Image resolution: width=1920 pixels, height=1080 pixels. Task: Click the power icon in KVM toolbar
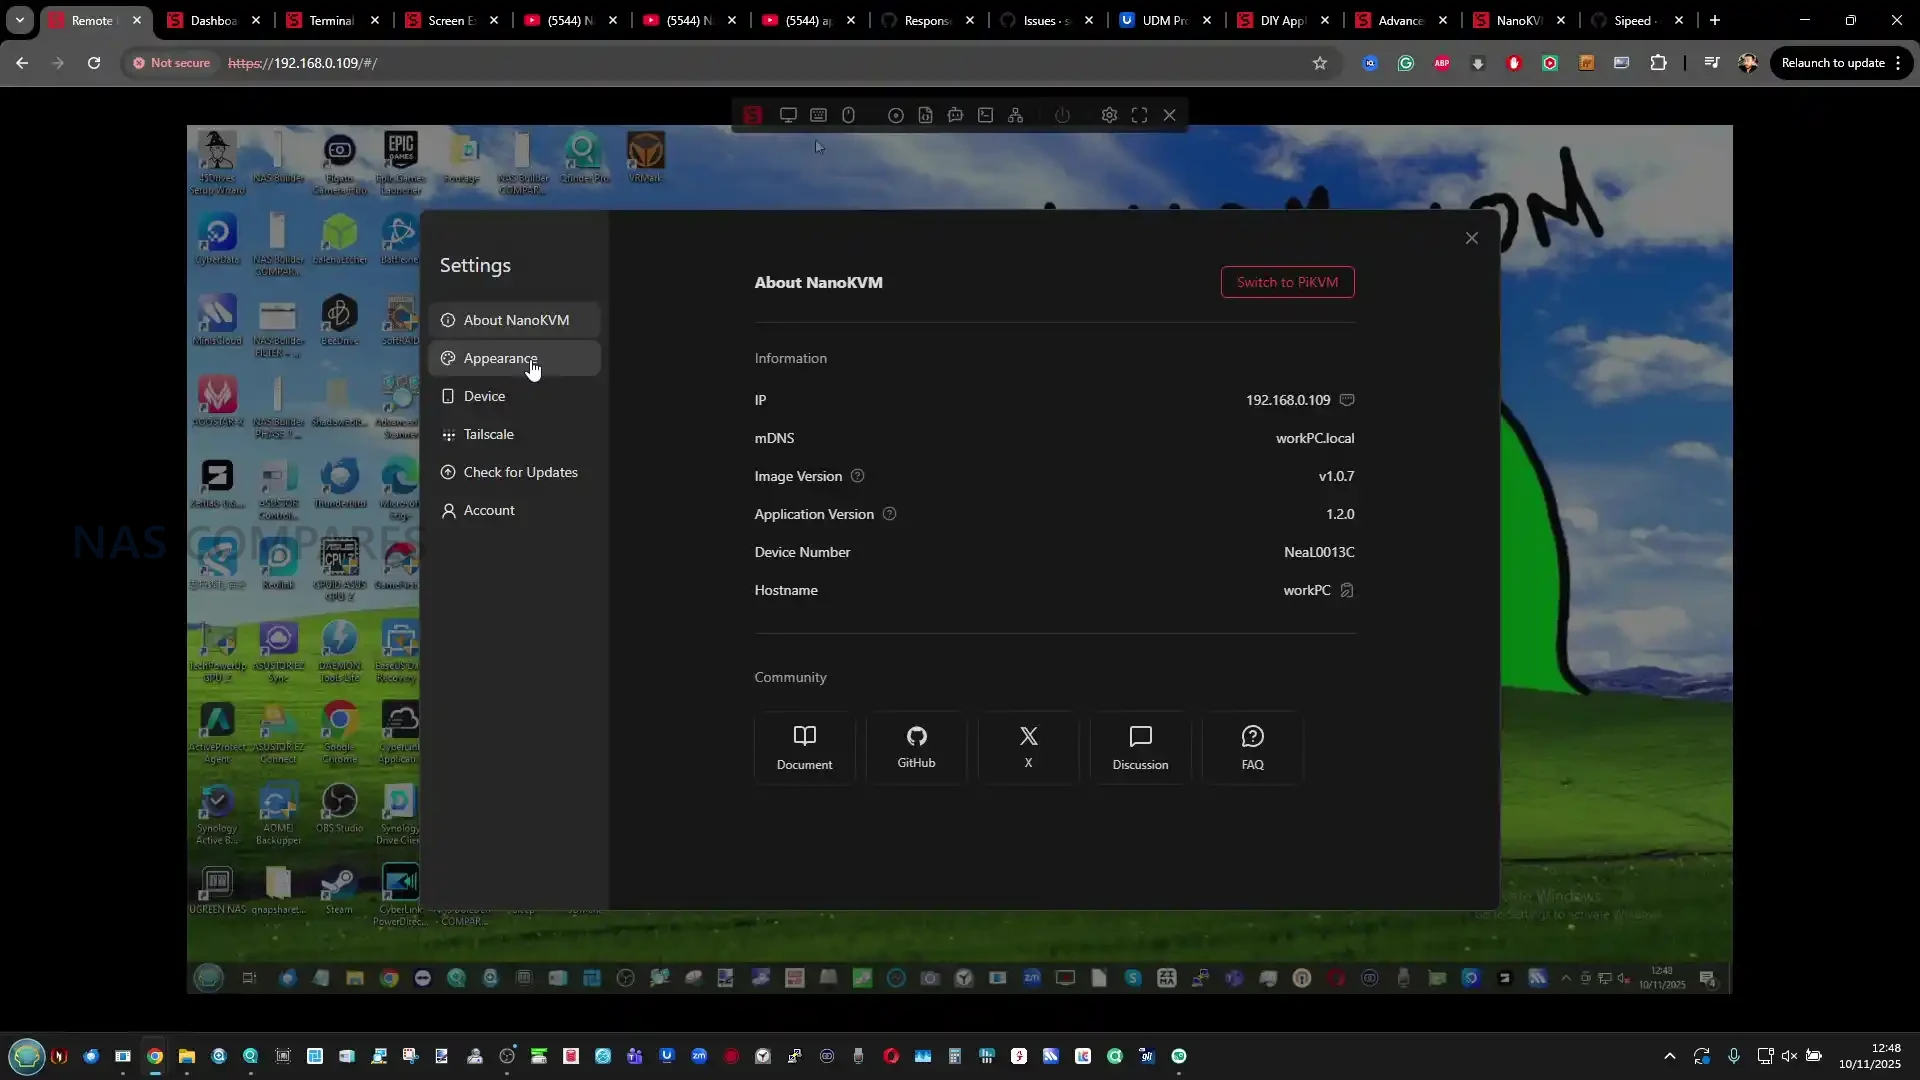coord(1062,115)
